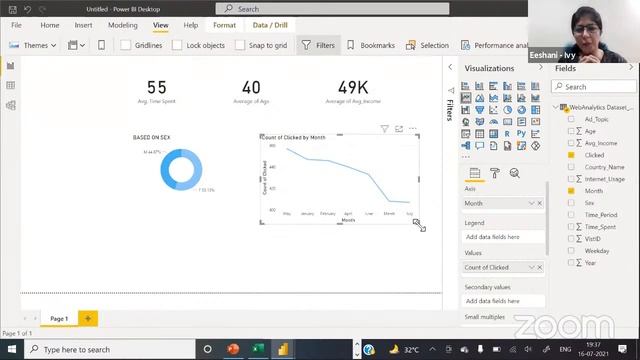
Task: Check the Ad_Topic field
Action: click(571, 119)
